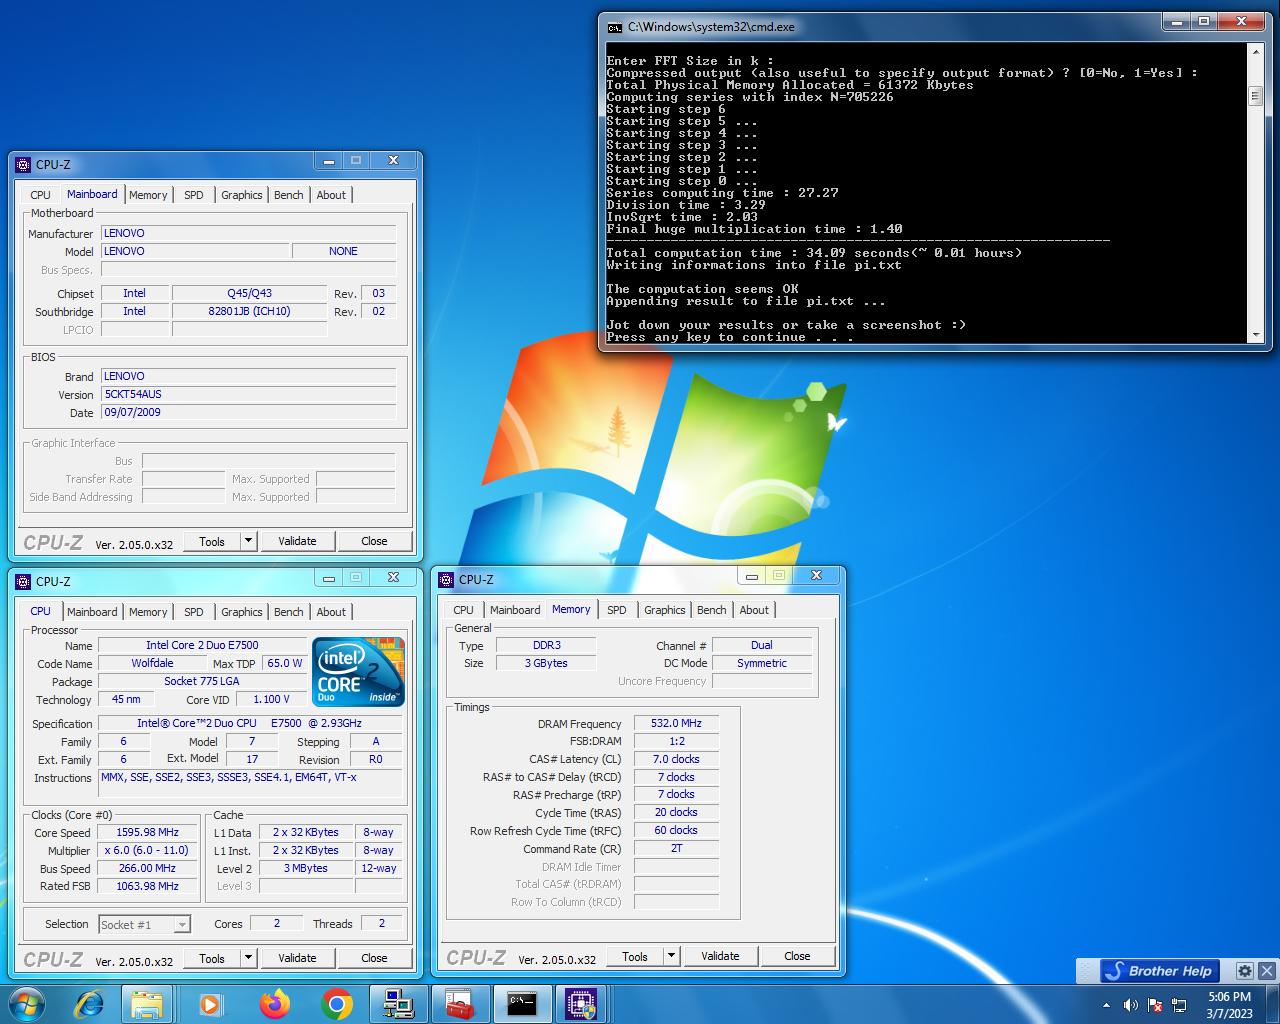The height and width of the screenshot is (1024, 1280).
Task: Click Southbridge value 82801JB (ICH10)
Action: pyautogui.click(x=249, y=311)
